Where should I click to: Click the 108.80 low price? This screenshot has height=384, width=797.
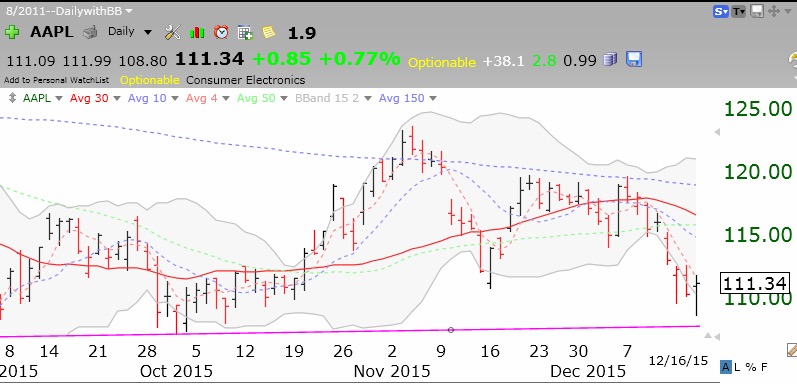click(x=143, y=62)
